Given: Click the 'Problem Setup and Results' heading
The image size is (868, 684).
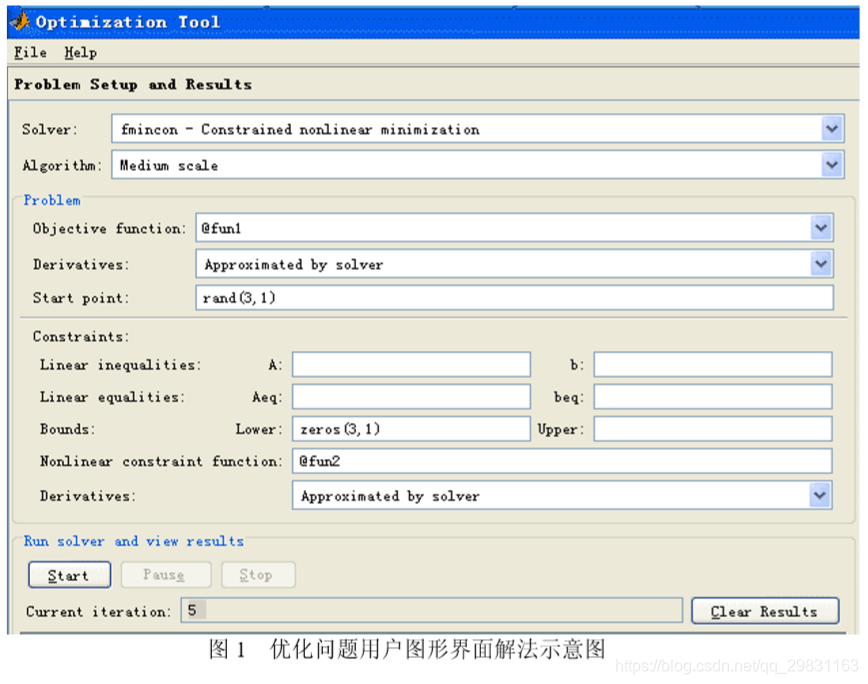Looking at the screenshot, I should (133, 85).
